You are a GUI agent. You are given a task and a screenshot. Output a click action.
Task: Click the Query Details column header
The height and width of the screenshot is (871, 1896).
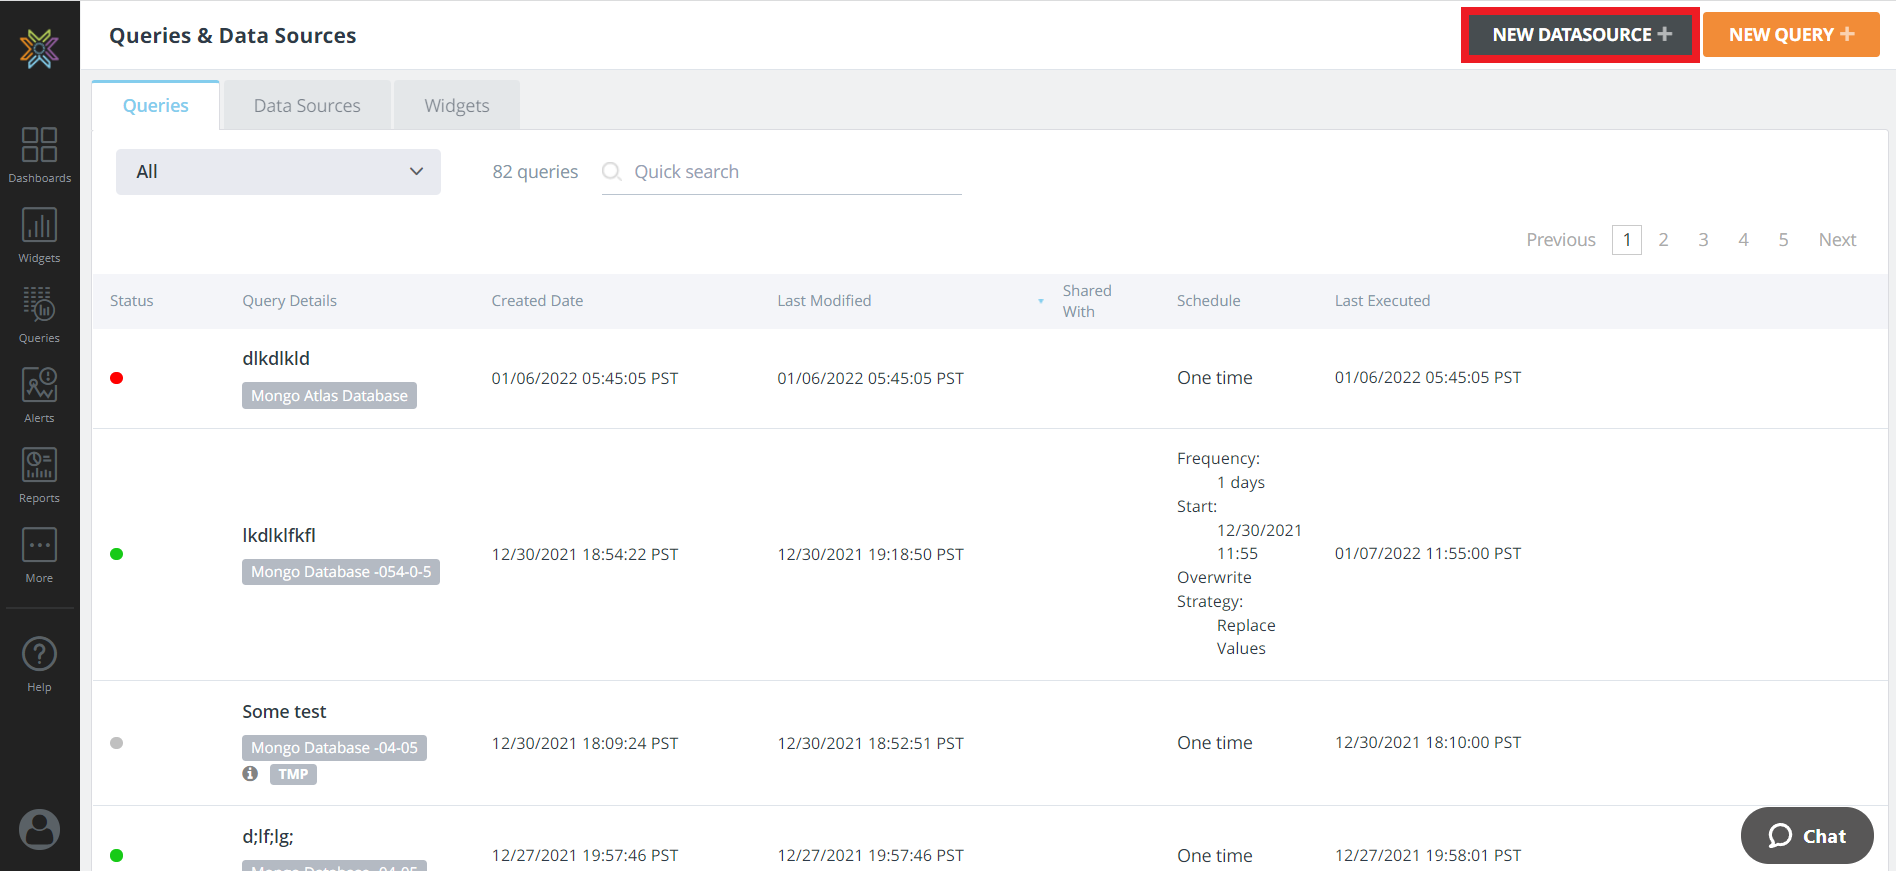pyautogui.click(x=289, y=301)
